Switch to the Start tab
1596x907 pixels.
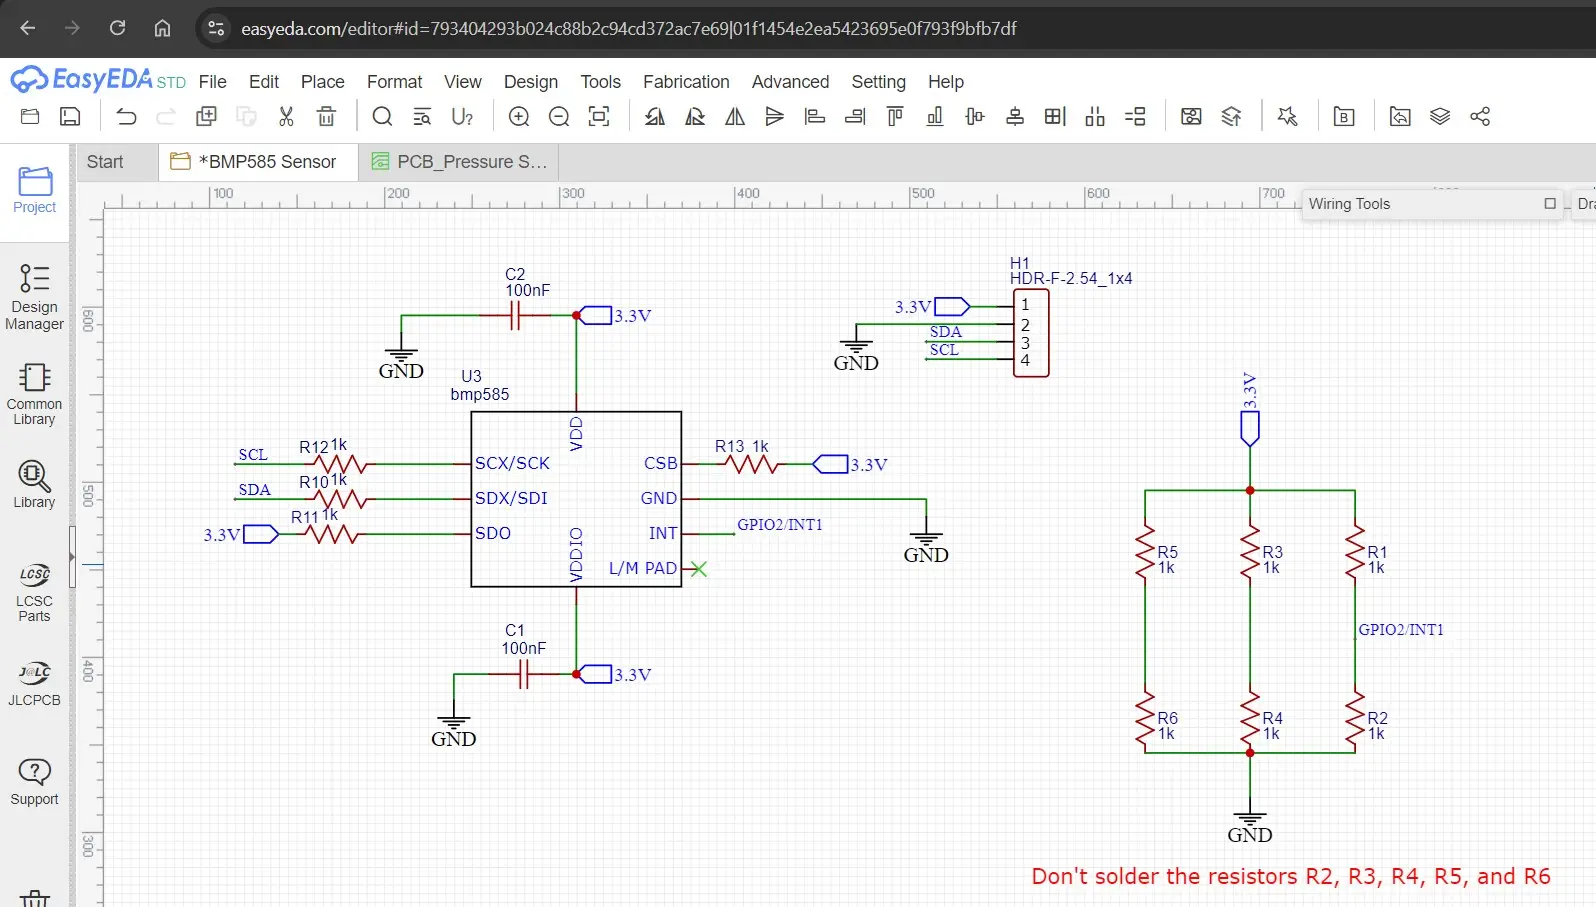[105, 162]
